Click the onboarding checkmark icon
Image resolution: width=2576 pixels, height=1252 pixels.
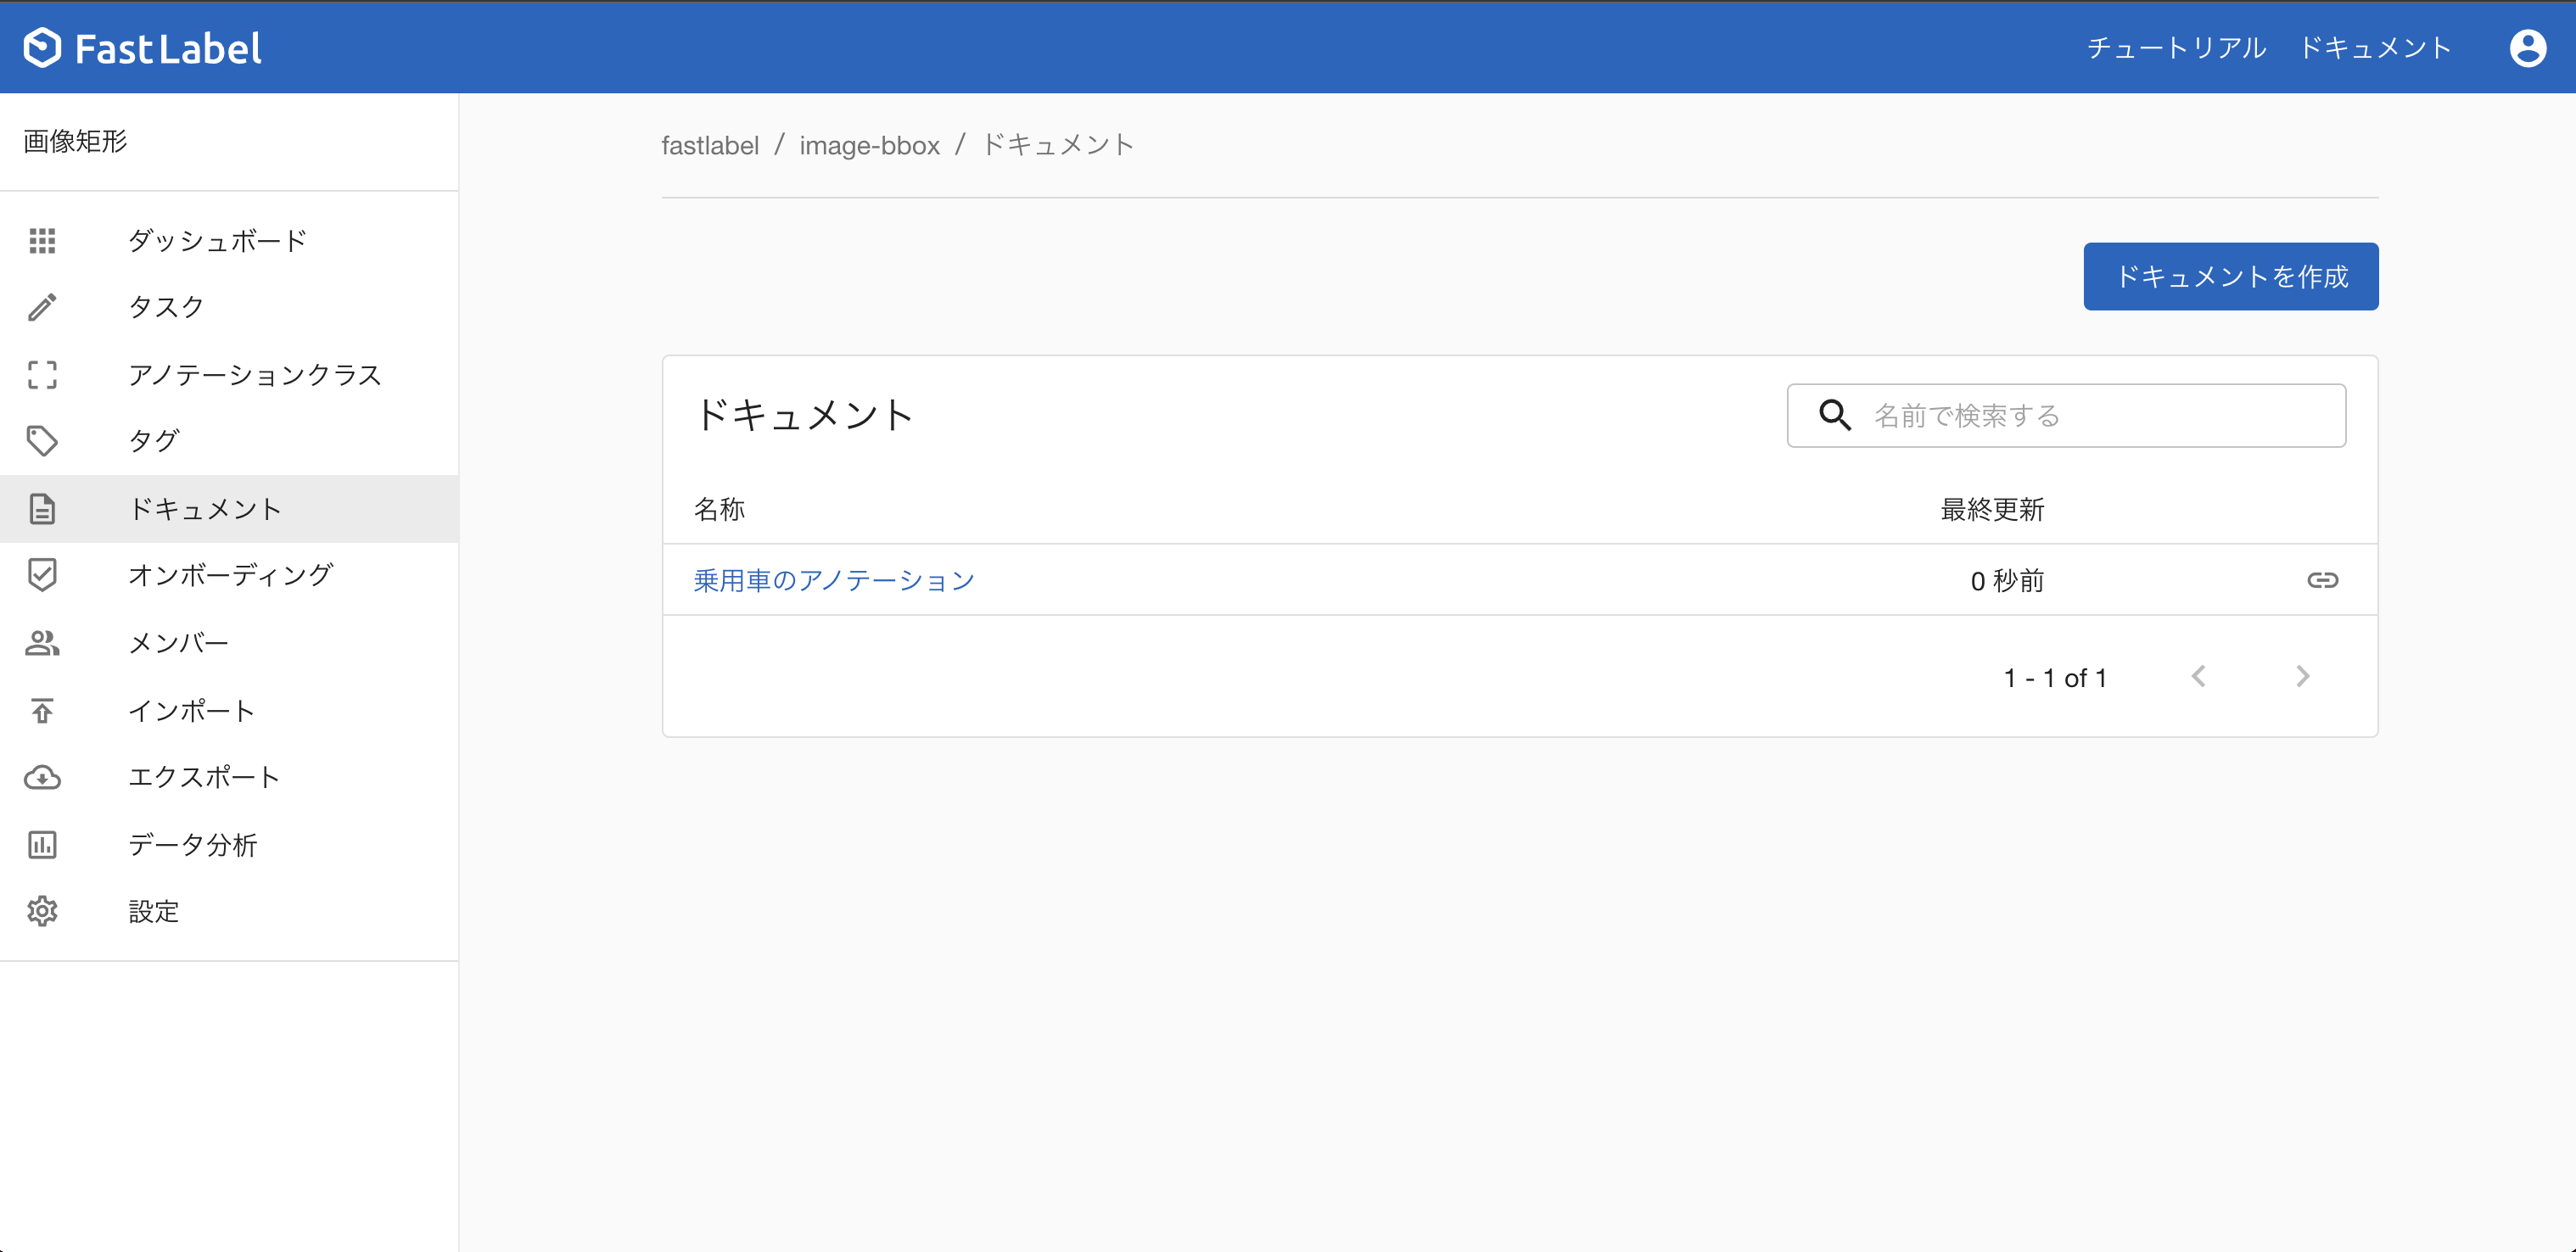click(x=42, y=575)
